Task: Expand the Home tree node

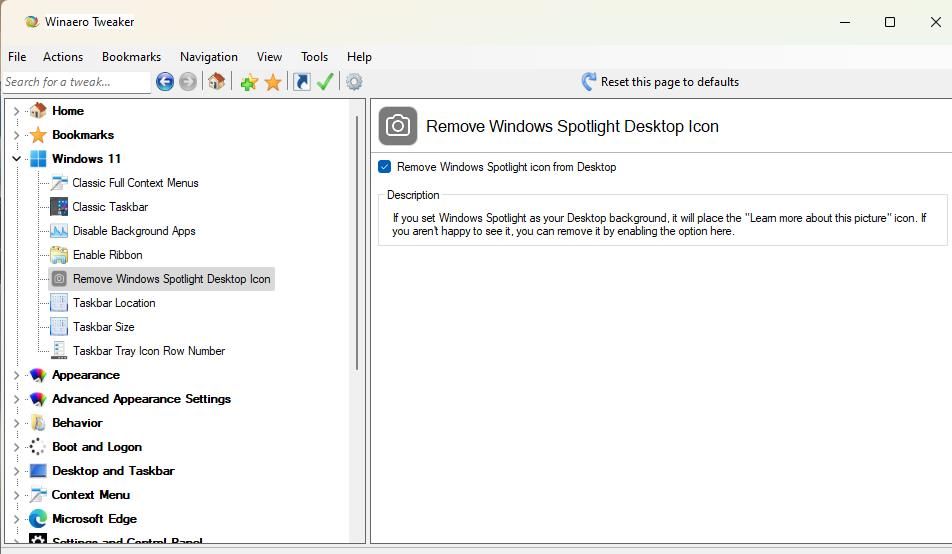Action: (x=16, y=111)
